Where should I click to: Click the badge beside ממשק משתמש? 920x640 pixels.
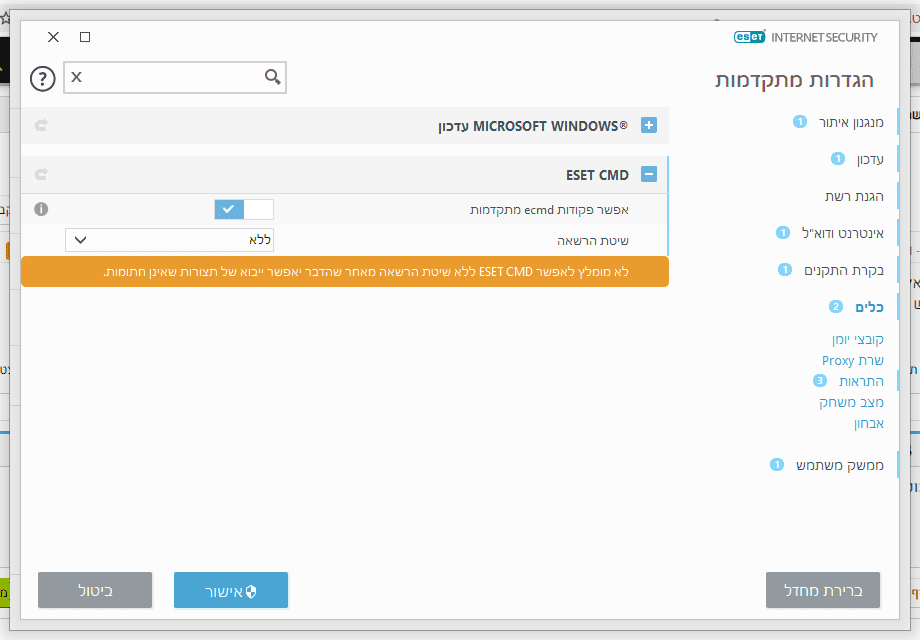[776, 465]
